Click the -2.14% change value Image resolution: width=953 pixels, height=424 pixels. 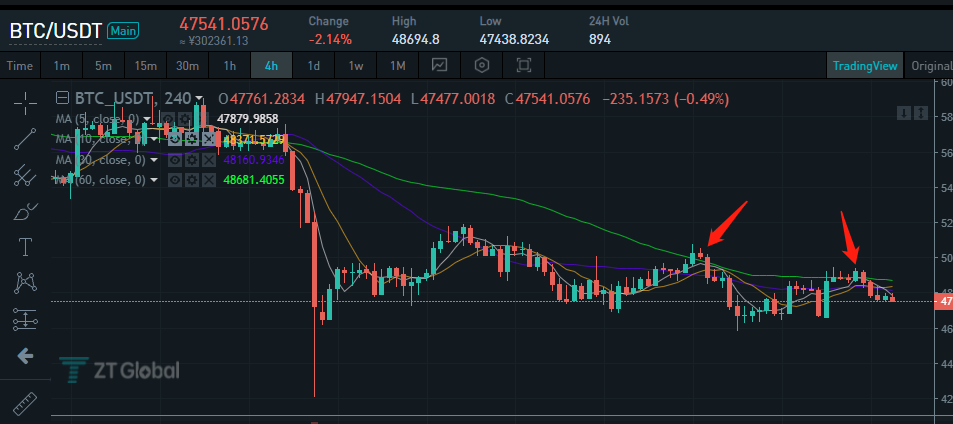tap(330, 40)
